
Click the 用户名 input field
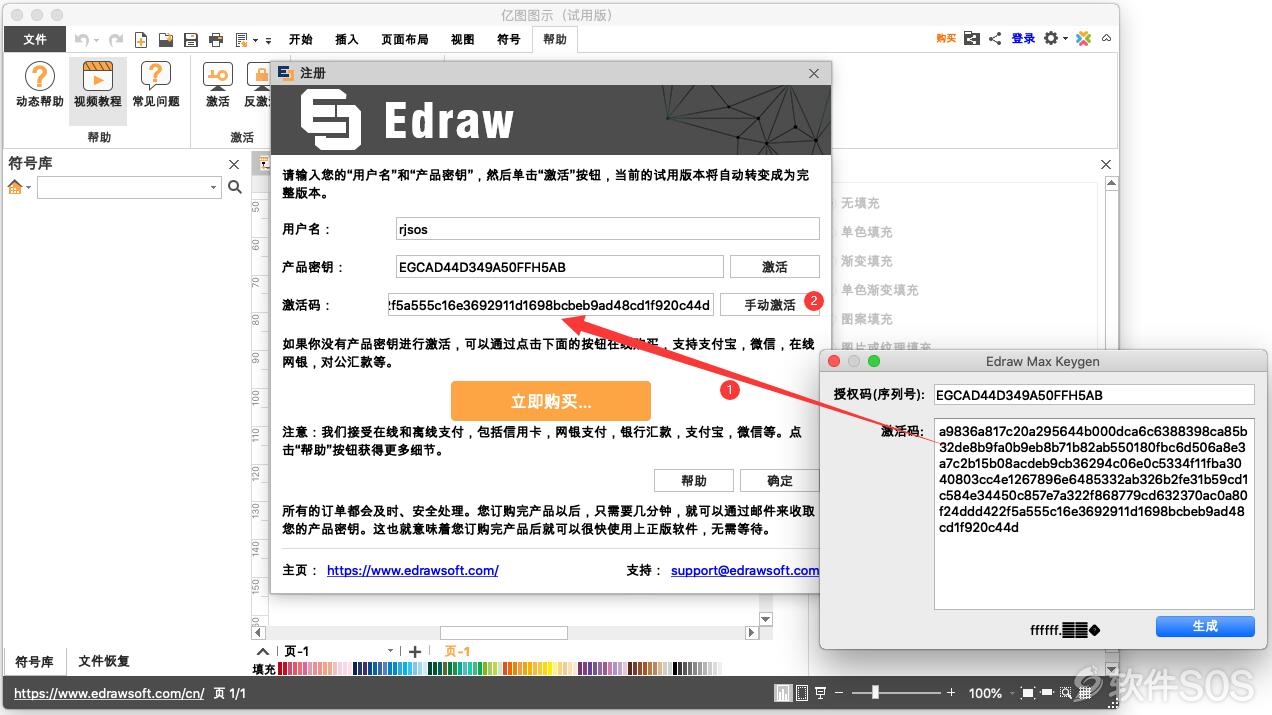(x=608, y=229)
